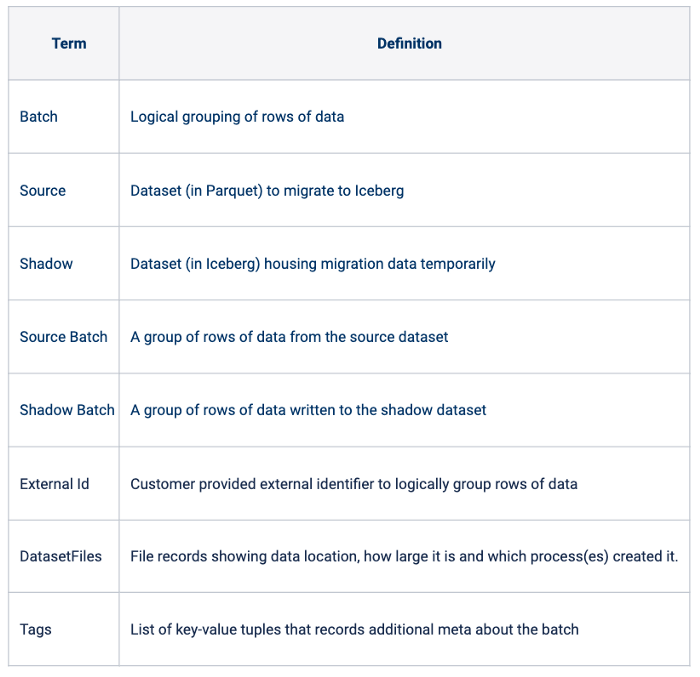Click the word 'Parquet' in Source definition

click(x=232, y=190)
